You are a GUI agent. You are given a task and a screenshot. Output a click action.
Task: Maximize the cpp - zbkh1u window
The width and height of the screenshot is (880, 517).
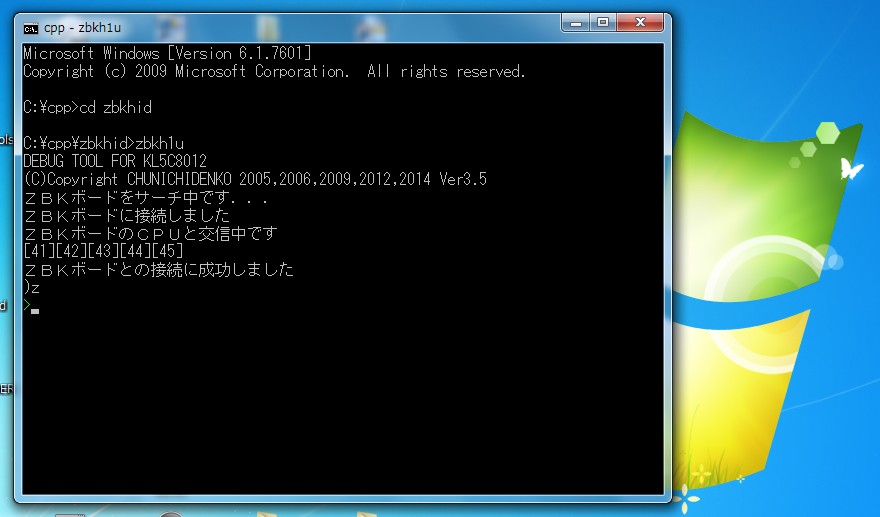point(603,22)
